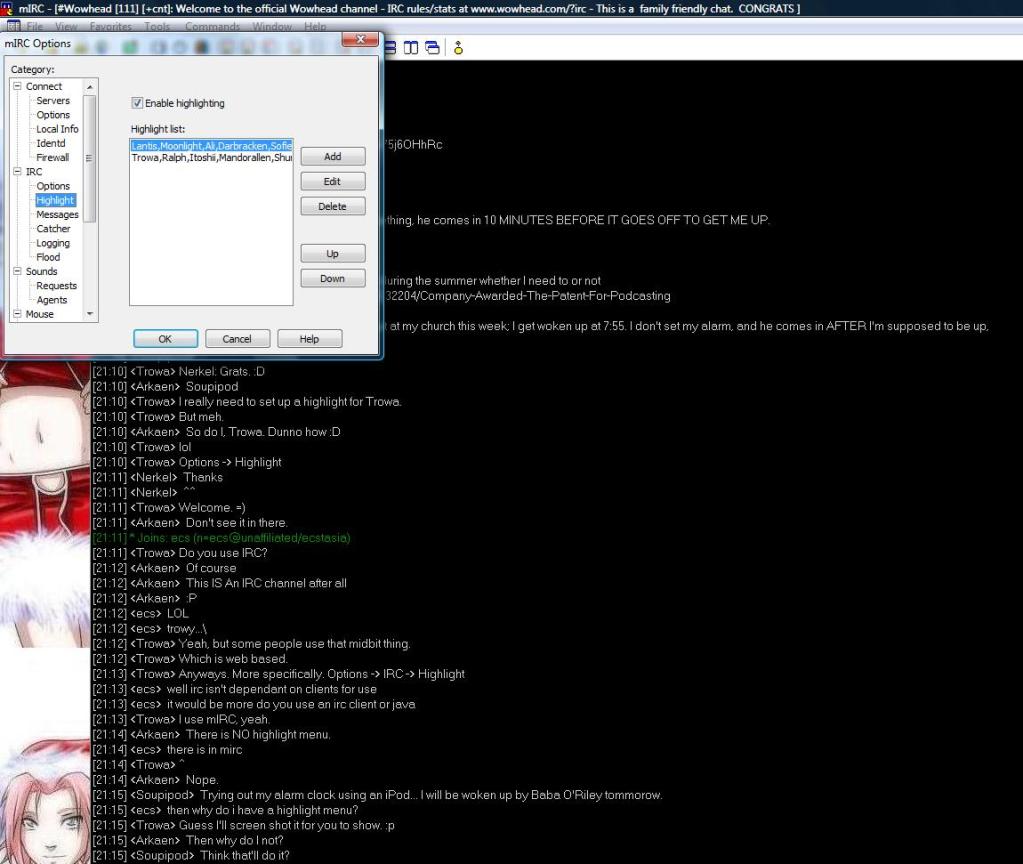Collapse the Connect category in the tree

tap(17, 87)
